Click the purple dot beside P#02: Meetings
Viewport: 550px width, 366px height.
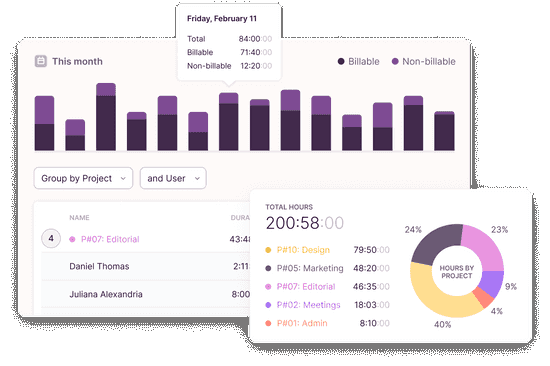pos(268,305)
